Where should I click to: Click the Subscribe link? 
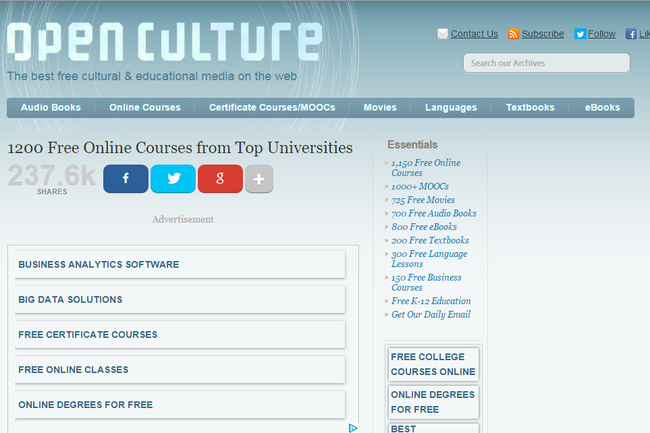[x=543, y=34]
